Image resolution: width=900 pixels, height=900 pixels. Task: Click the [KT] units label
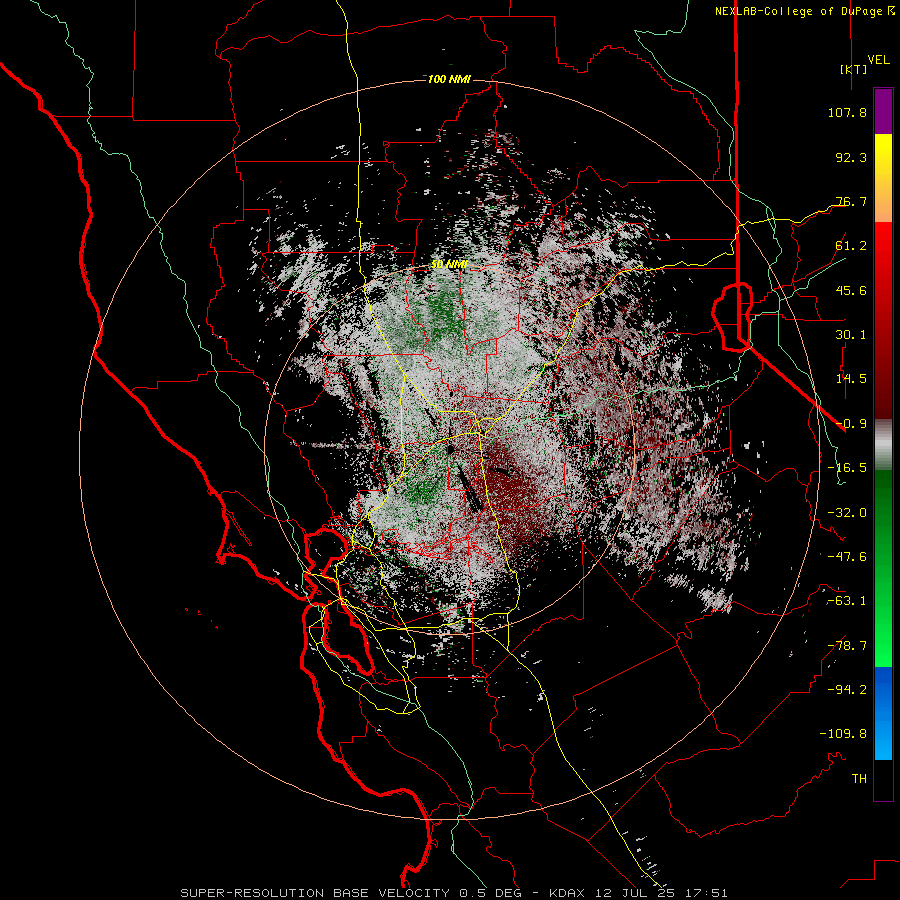pos(854,69)
